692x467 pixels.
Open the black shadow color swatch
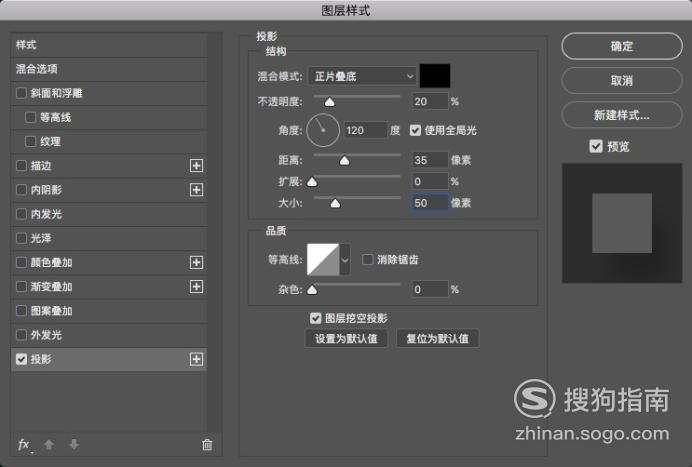(x=435, y=76)
